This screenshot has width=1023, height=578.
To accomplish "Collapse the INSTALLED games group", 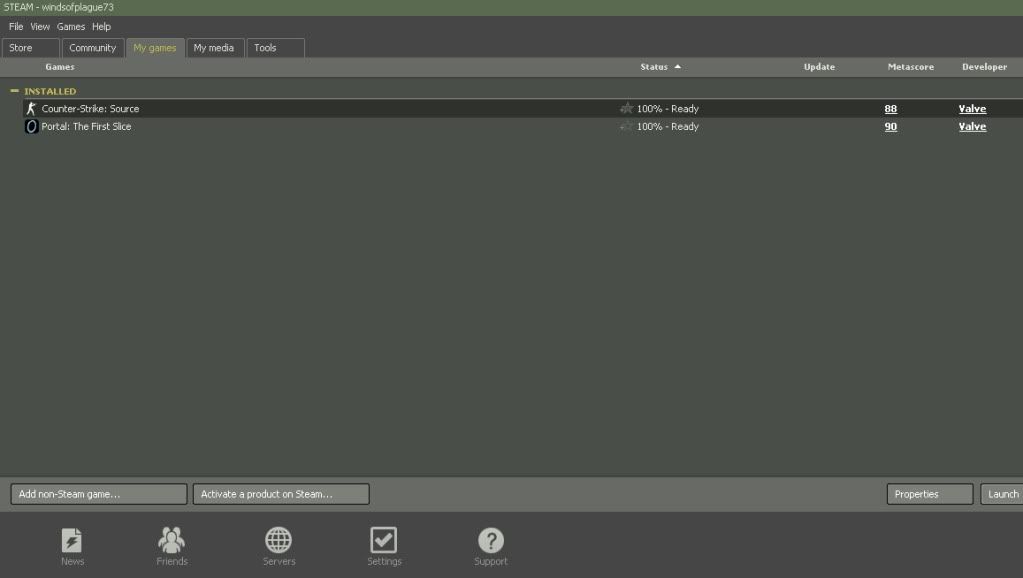I will point(14,91).
